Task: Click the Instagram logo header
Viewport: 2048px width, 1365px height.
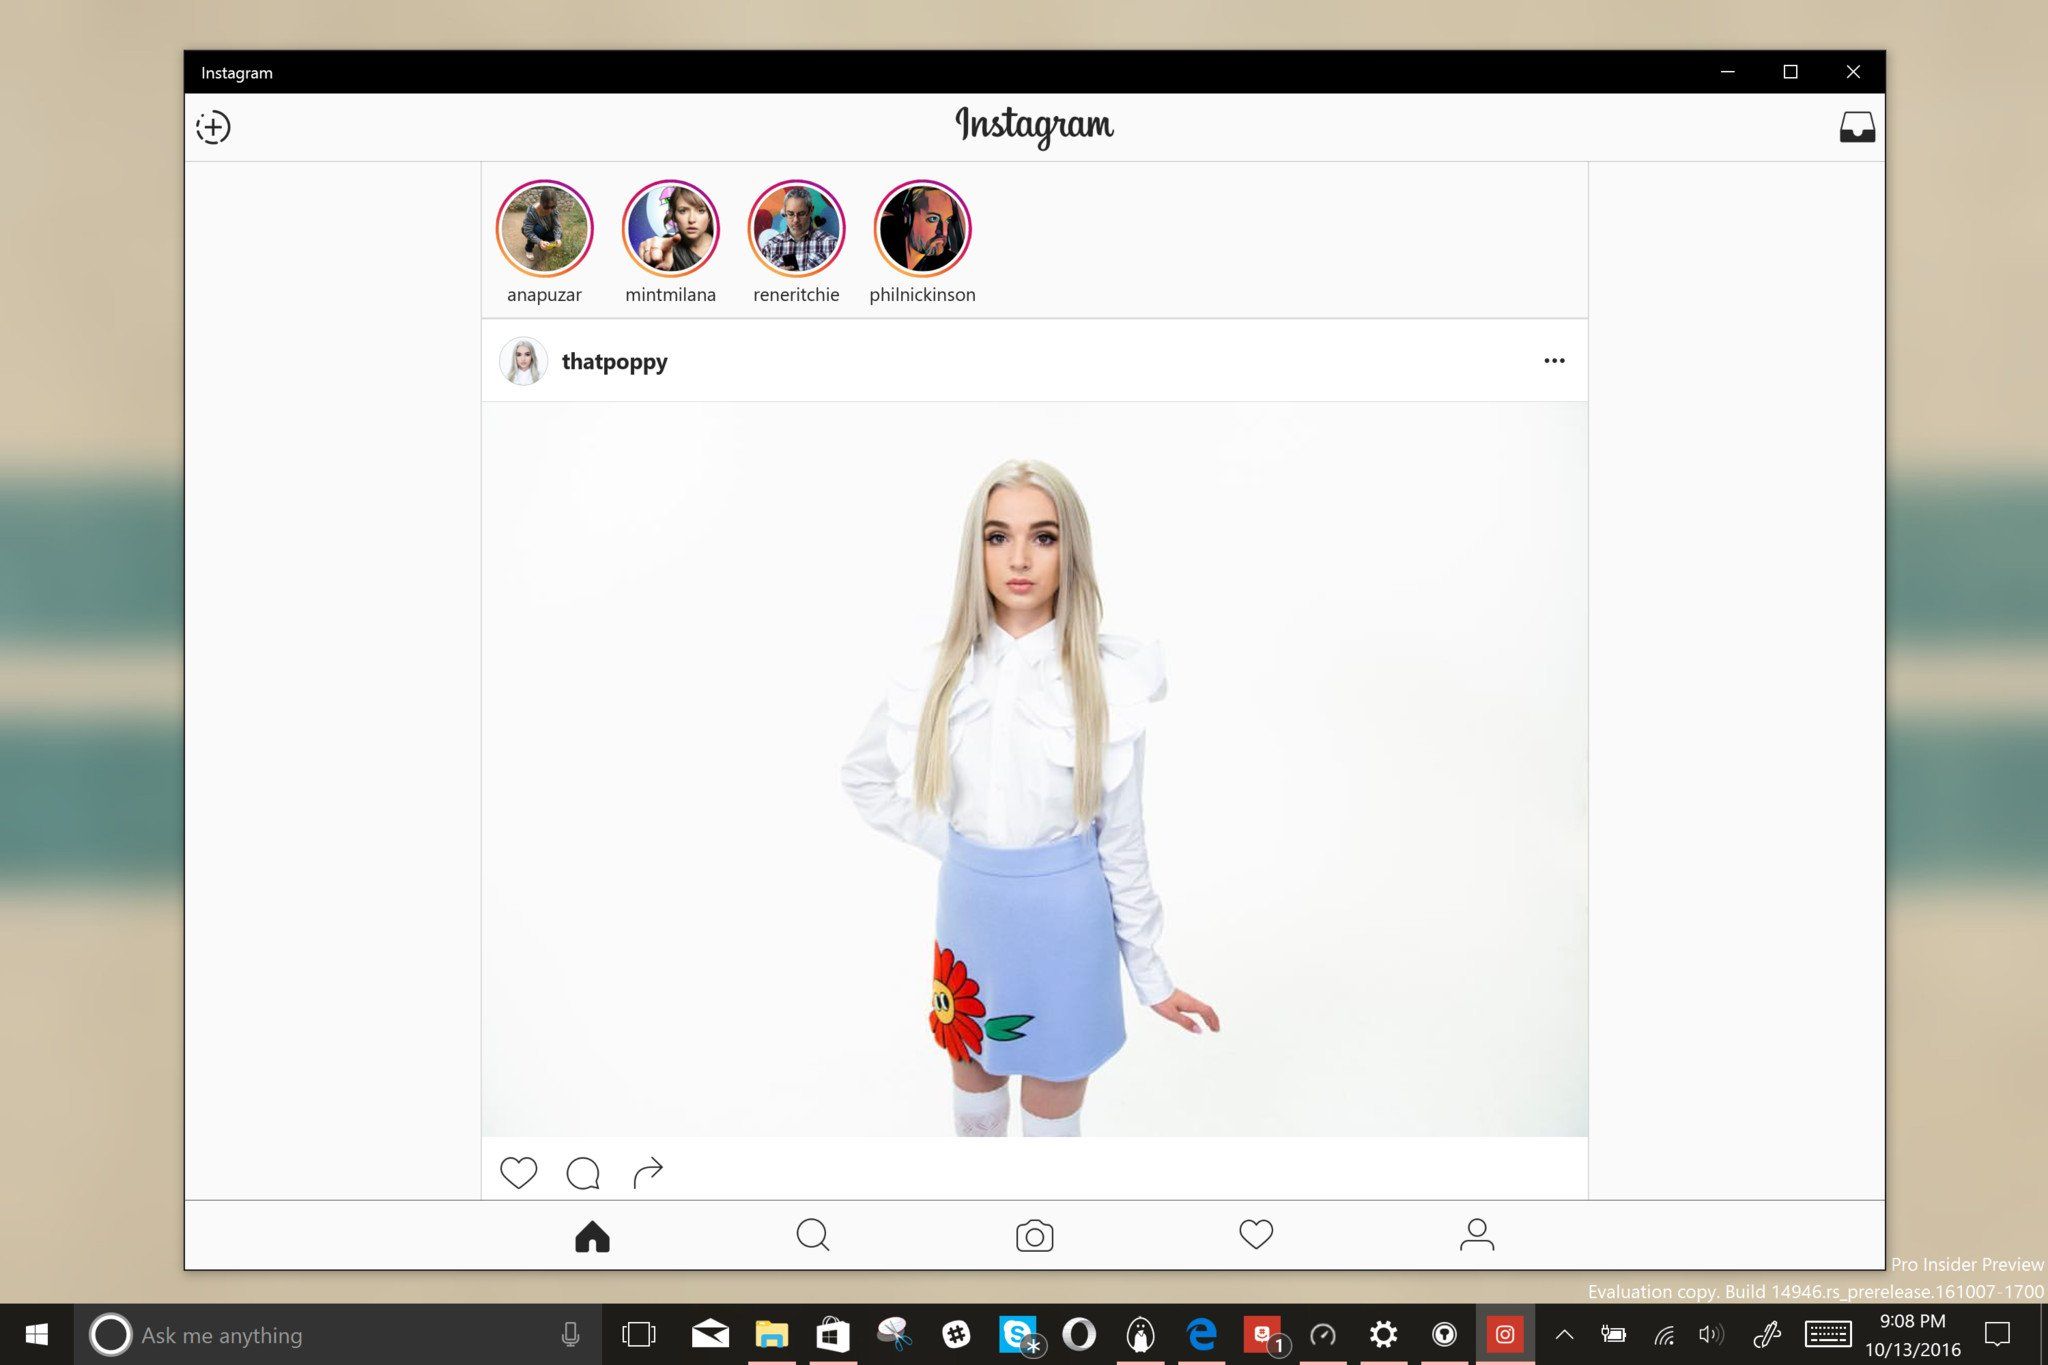Action: click(x=1034, y=127)
